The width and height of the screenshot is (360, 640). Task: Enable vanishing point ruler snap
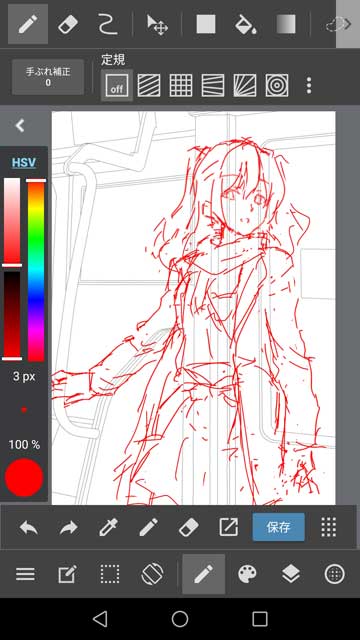click(x=213, y=85)
